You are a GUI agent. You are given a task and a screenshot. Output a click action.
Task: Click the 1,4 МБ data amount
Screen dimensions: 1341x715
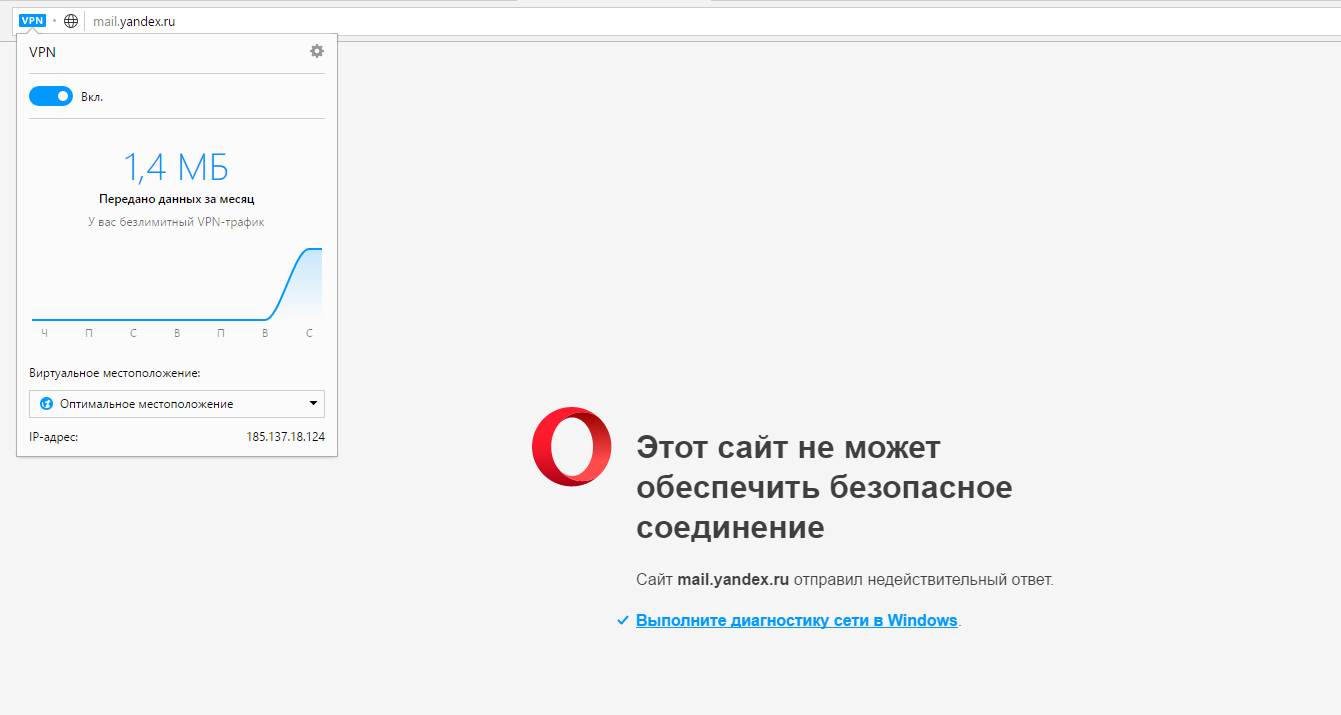click(177, 166)
